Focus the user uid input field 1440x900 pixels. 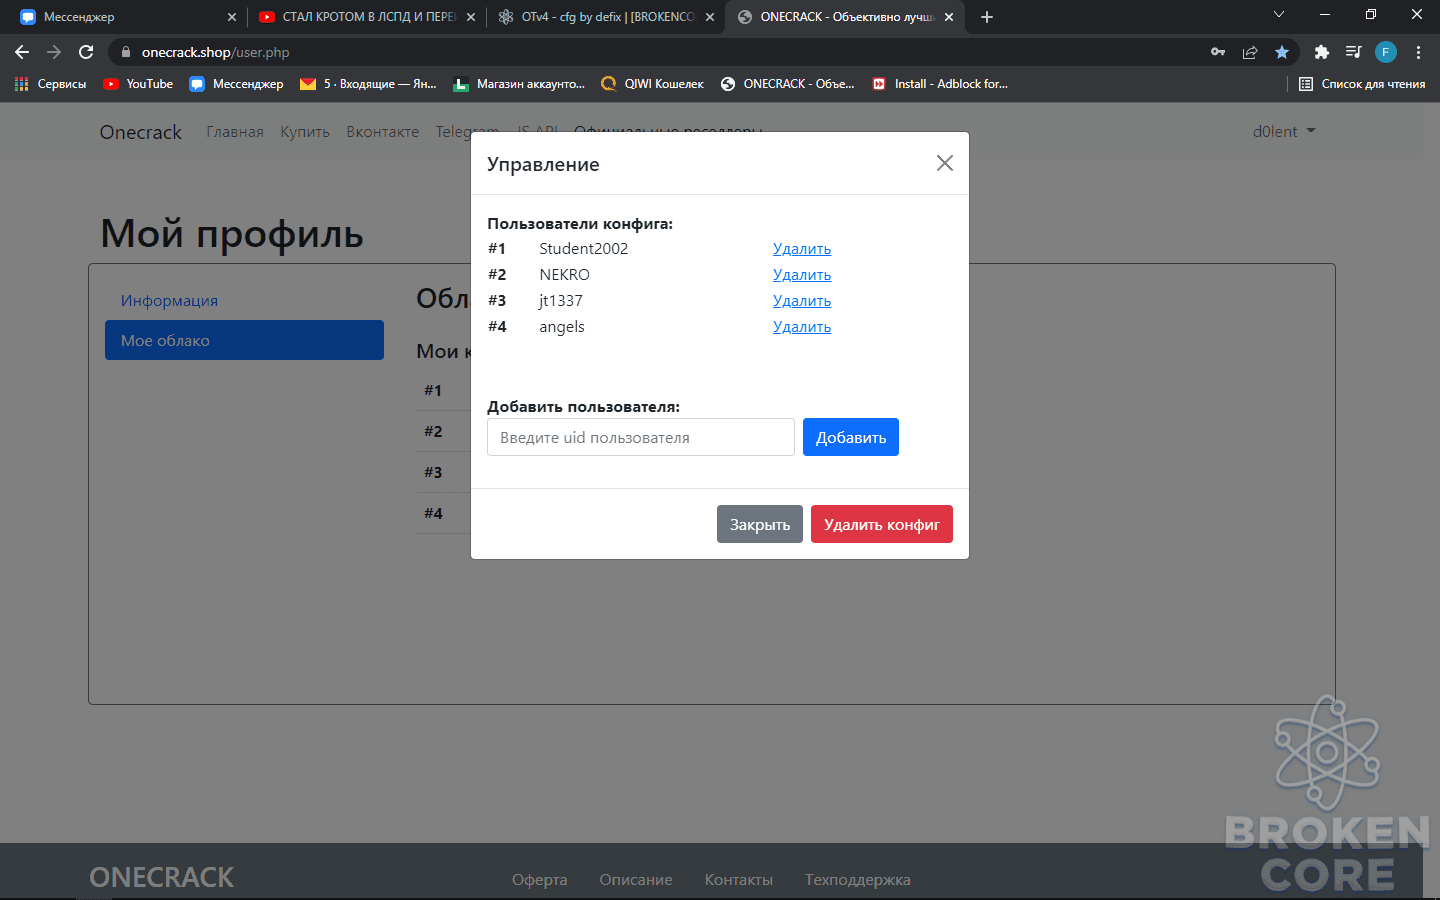641,437
